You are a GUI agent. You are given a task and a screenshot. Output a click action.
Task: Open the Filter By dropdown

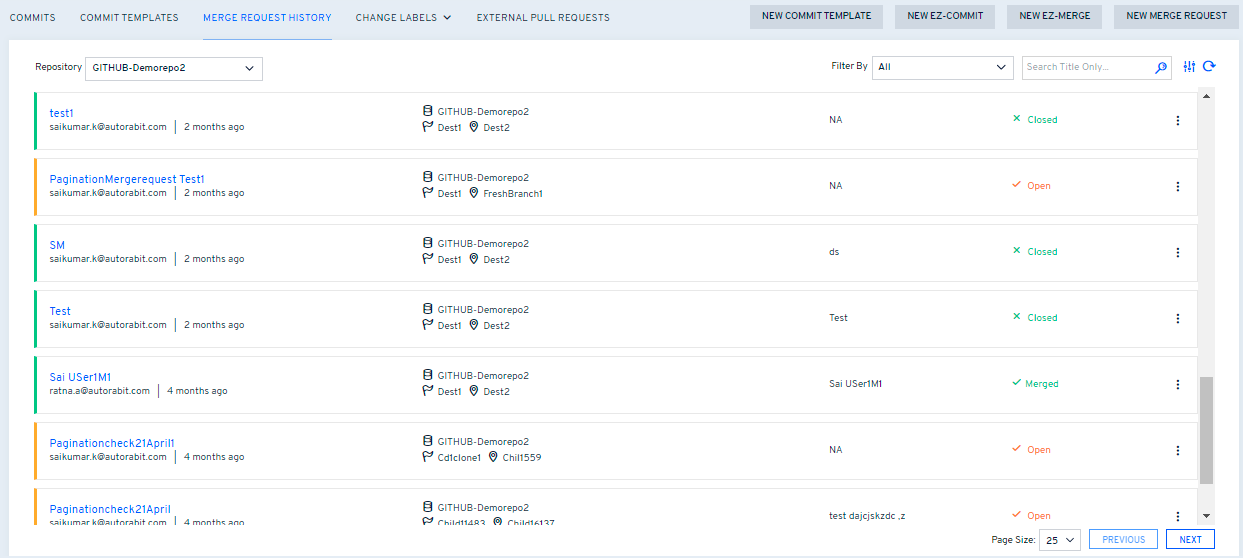coord(943,68)
